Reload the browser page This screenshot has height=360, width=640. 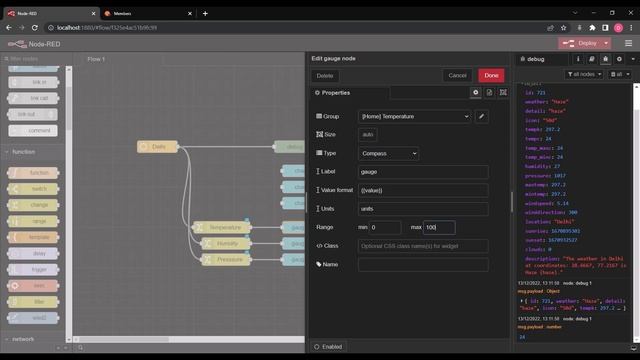[35, 28]
